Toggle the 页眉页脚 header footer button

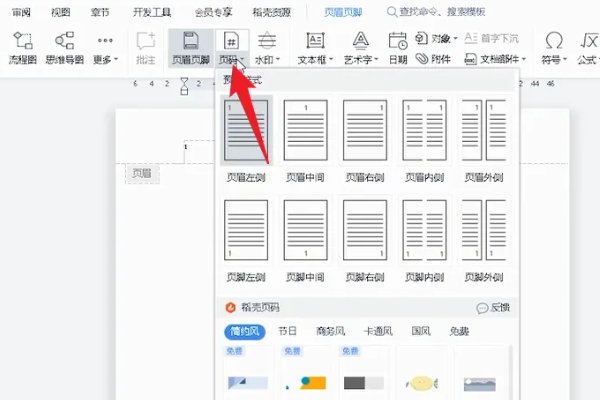tap(191, 48)
